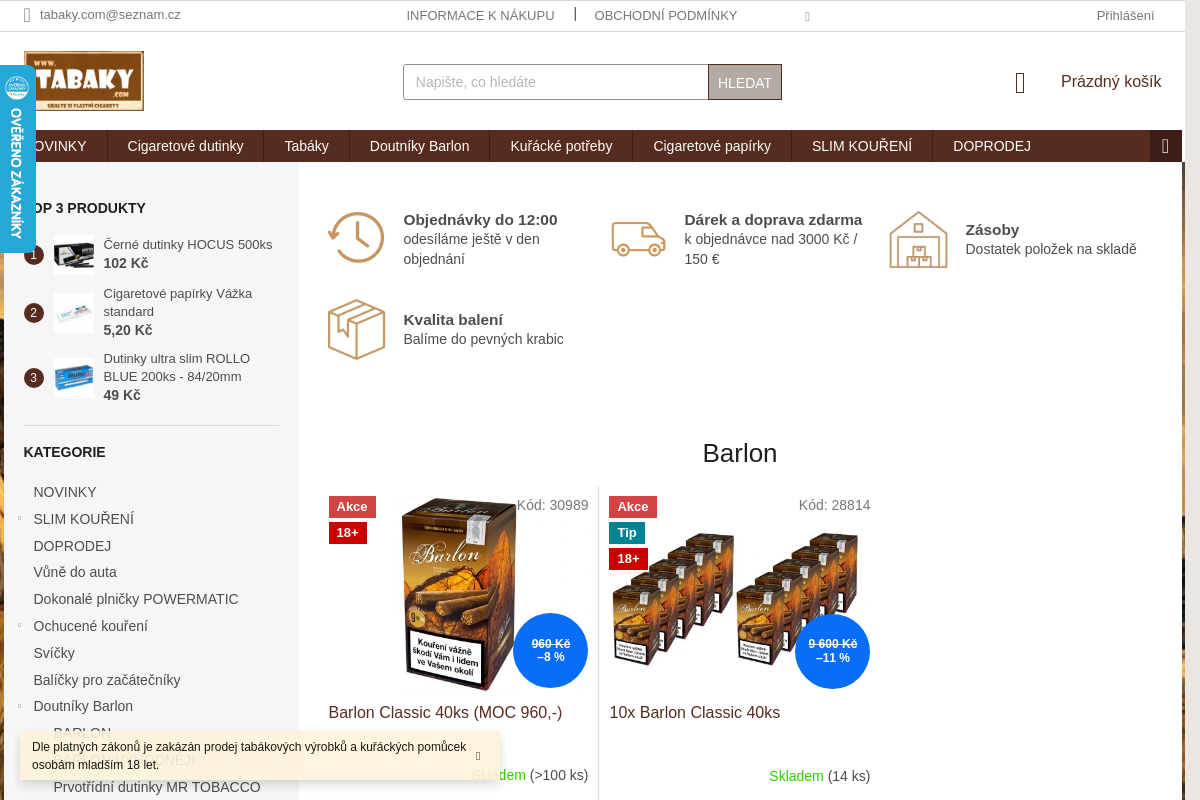Click the 5,20 Kč price

128,330
